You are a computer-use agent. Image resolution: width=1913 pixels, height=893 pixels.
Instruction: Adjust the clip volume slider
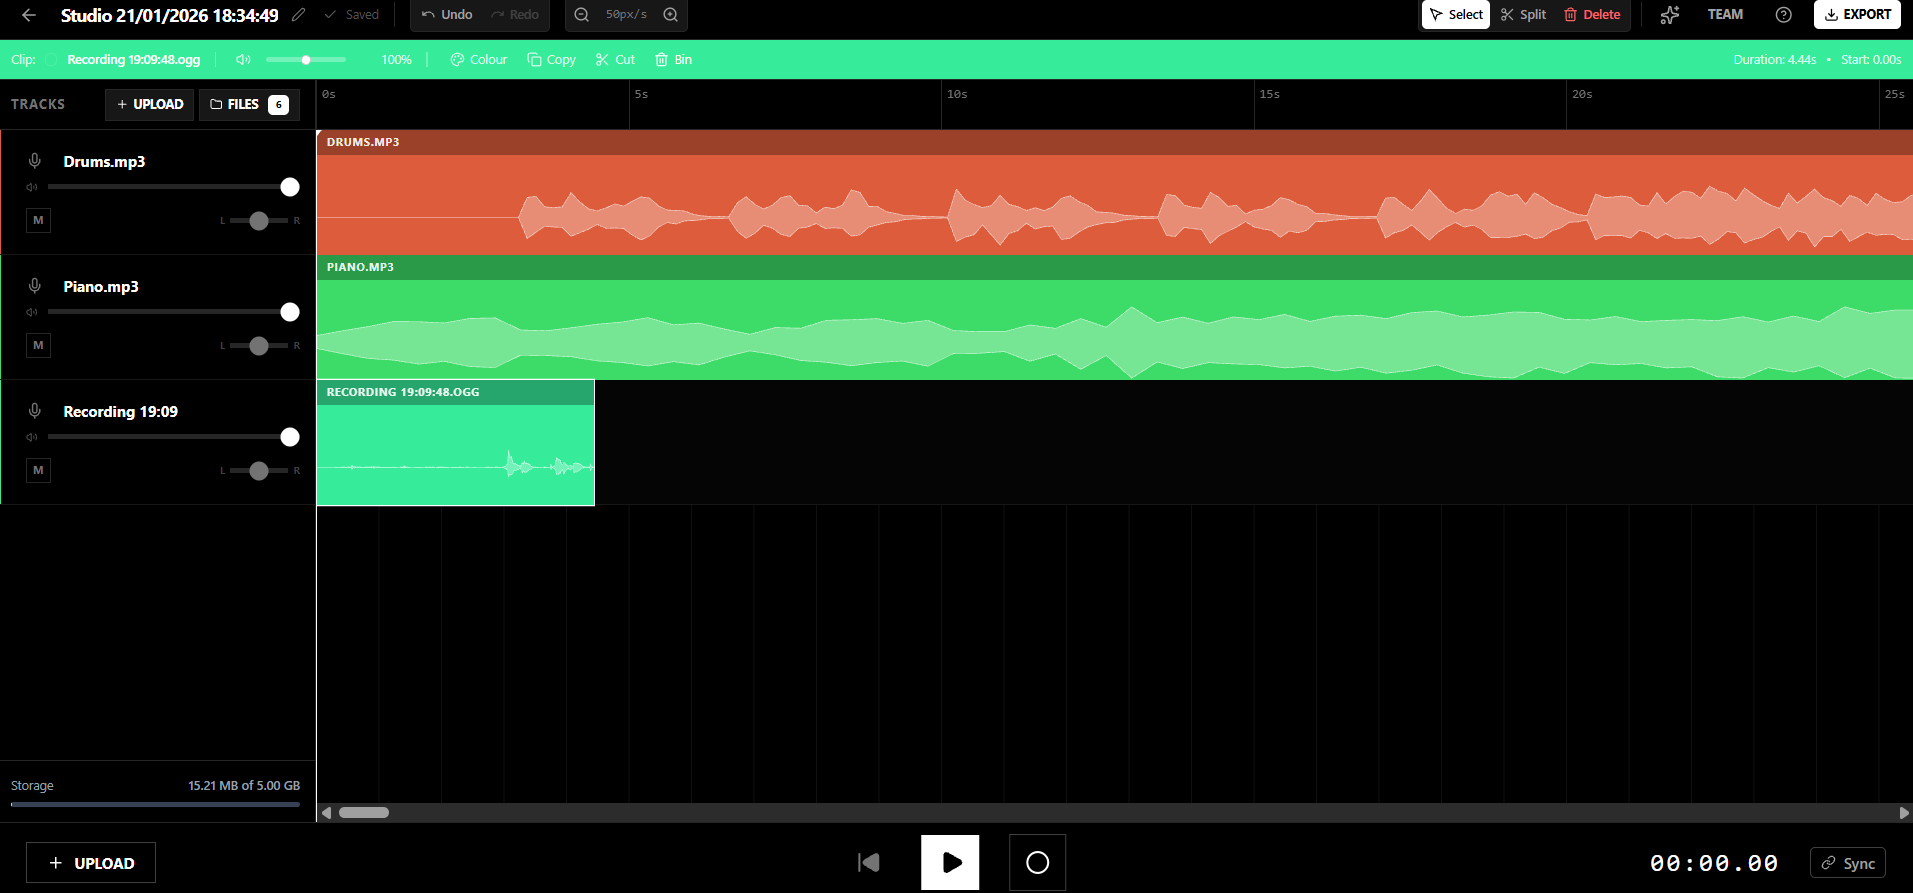click(306, 60)
